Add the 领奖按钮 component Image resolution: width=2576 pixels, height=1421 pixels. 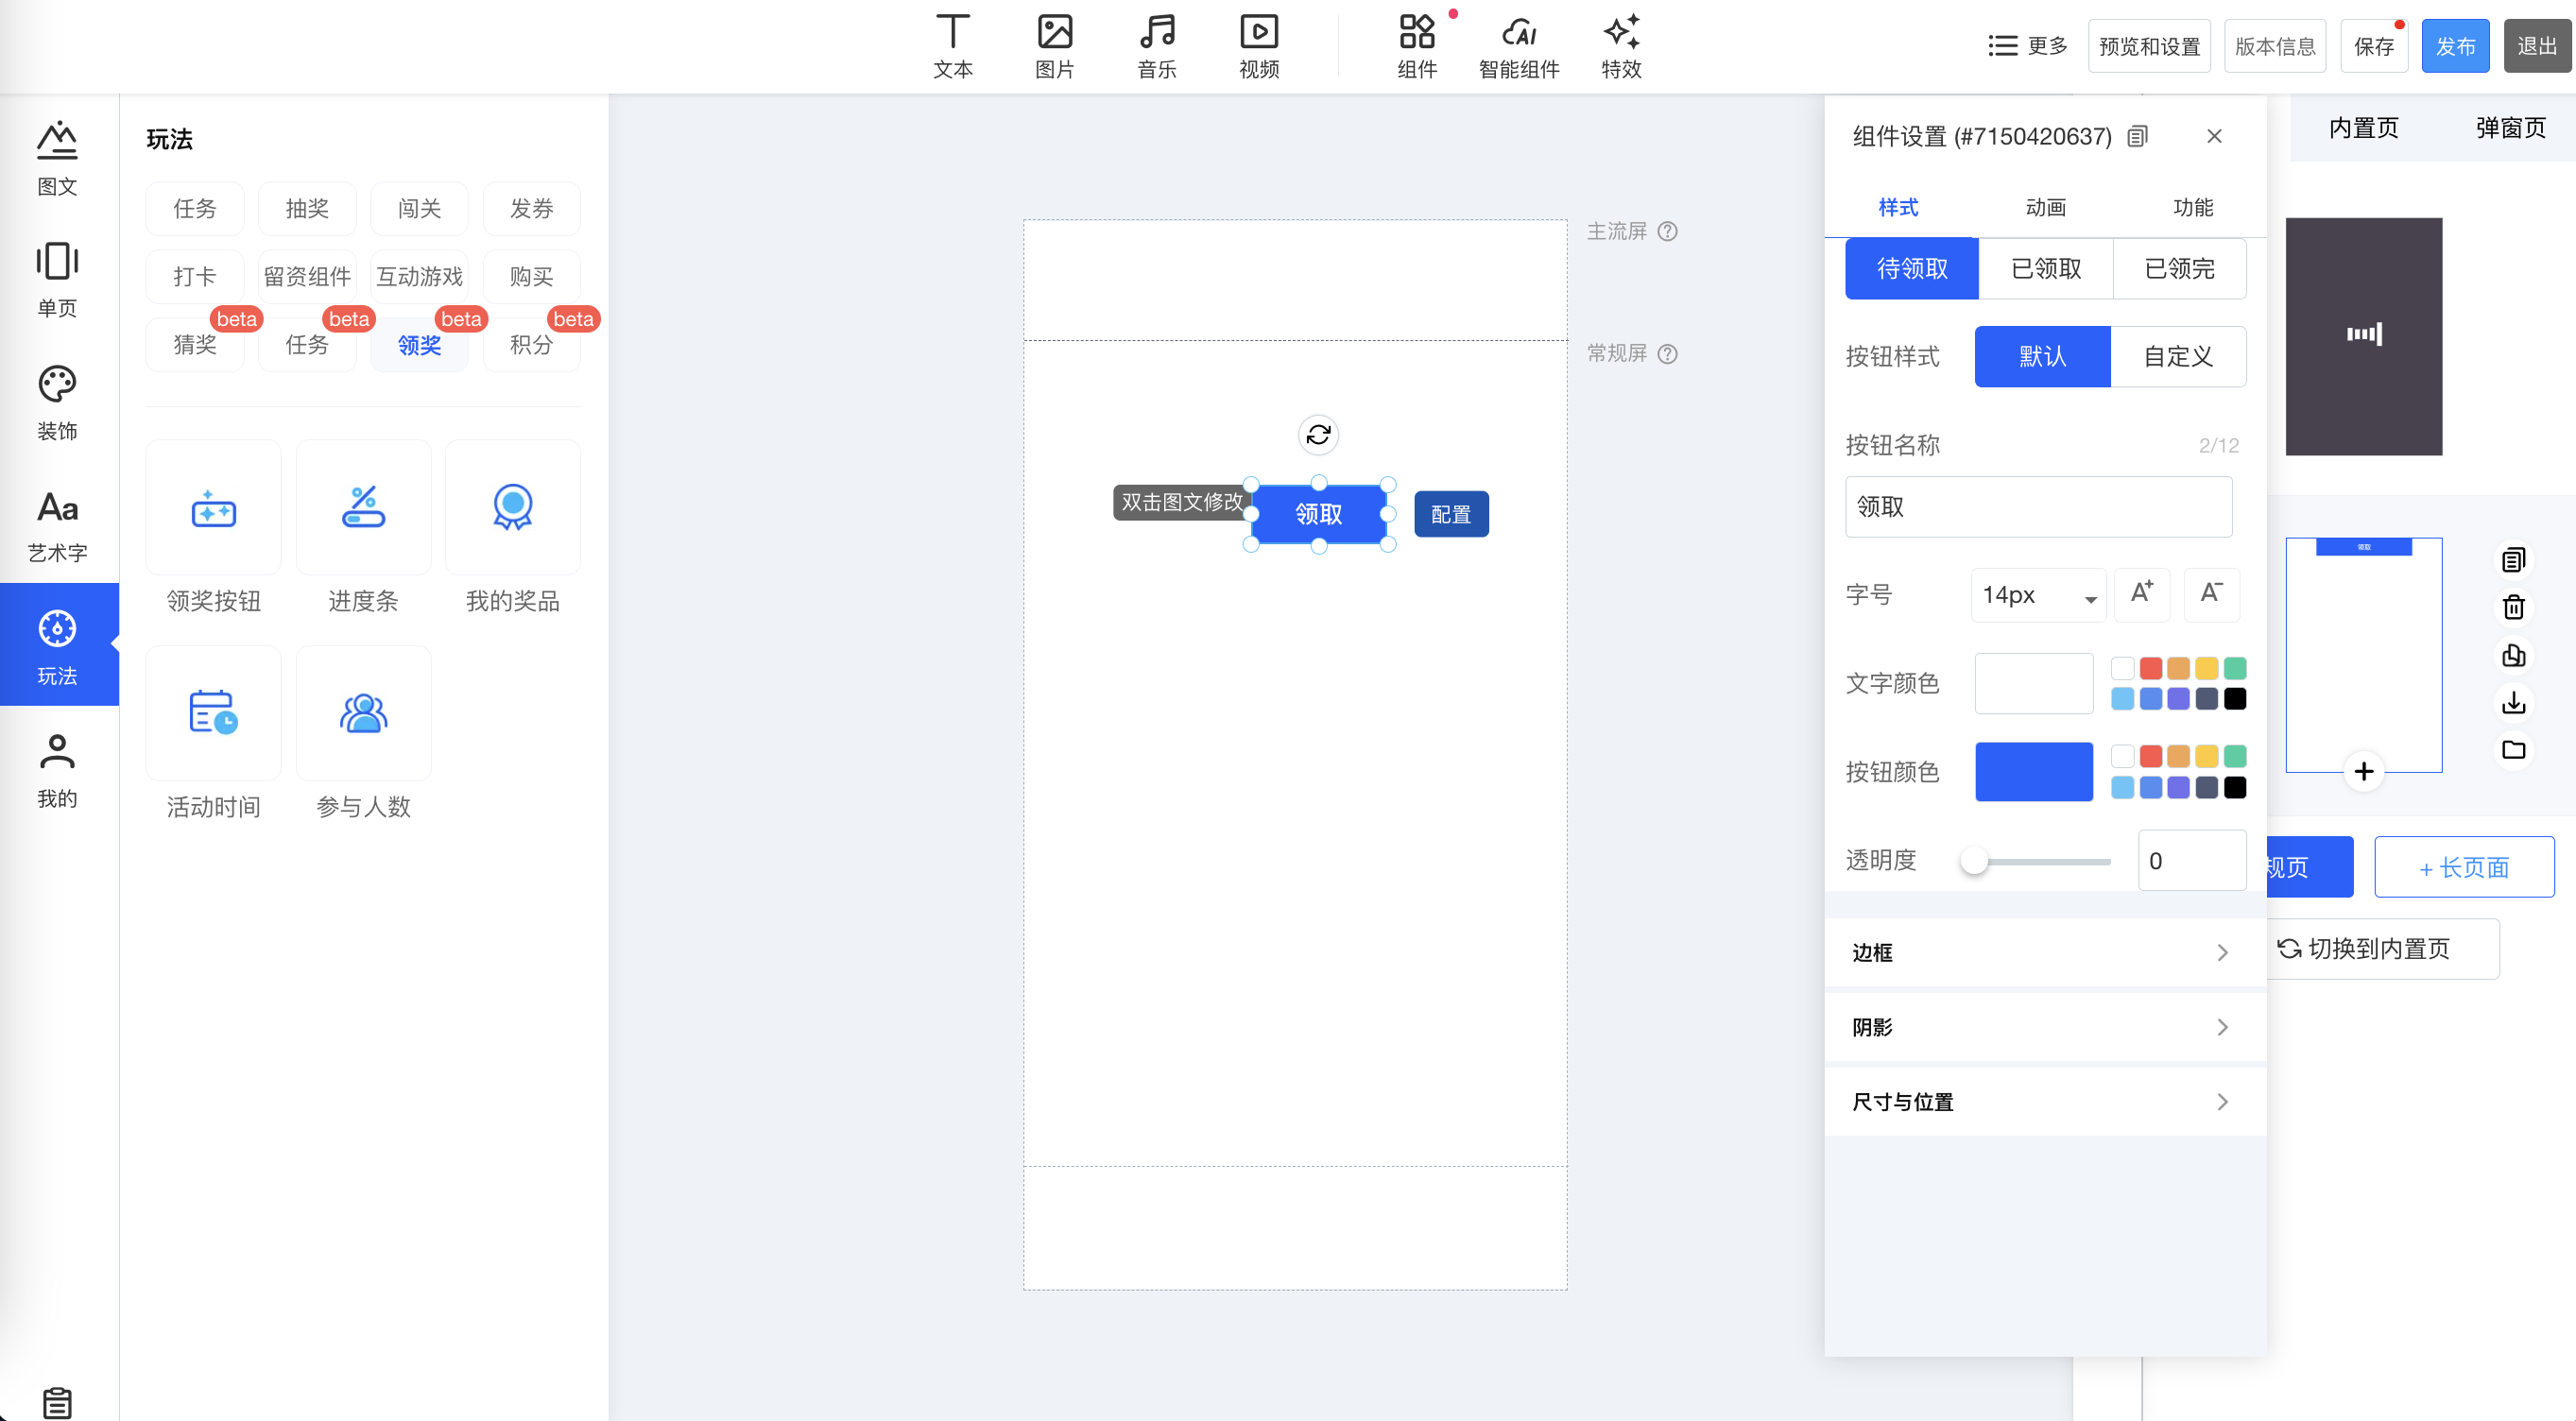click(213, 509)
